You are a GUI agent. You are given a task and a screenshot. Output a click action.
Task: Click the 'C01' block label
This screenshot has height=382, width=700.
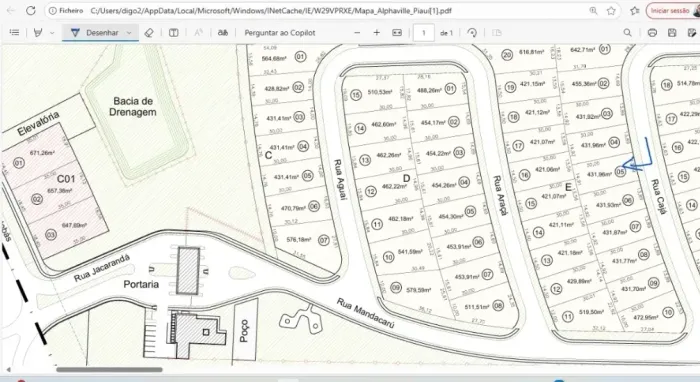point(66,179)
